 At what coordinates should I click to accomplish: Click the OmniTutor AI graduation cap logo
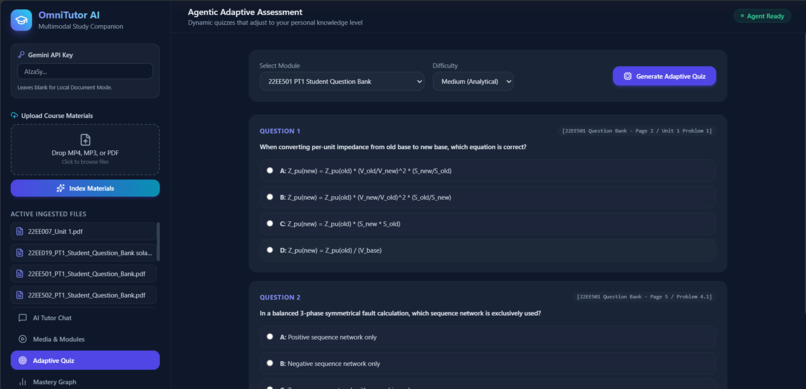click(21, 20)
